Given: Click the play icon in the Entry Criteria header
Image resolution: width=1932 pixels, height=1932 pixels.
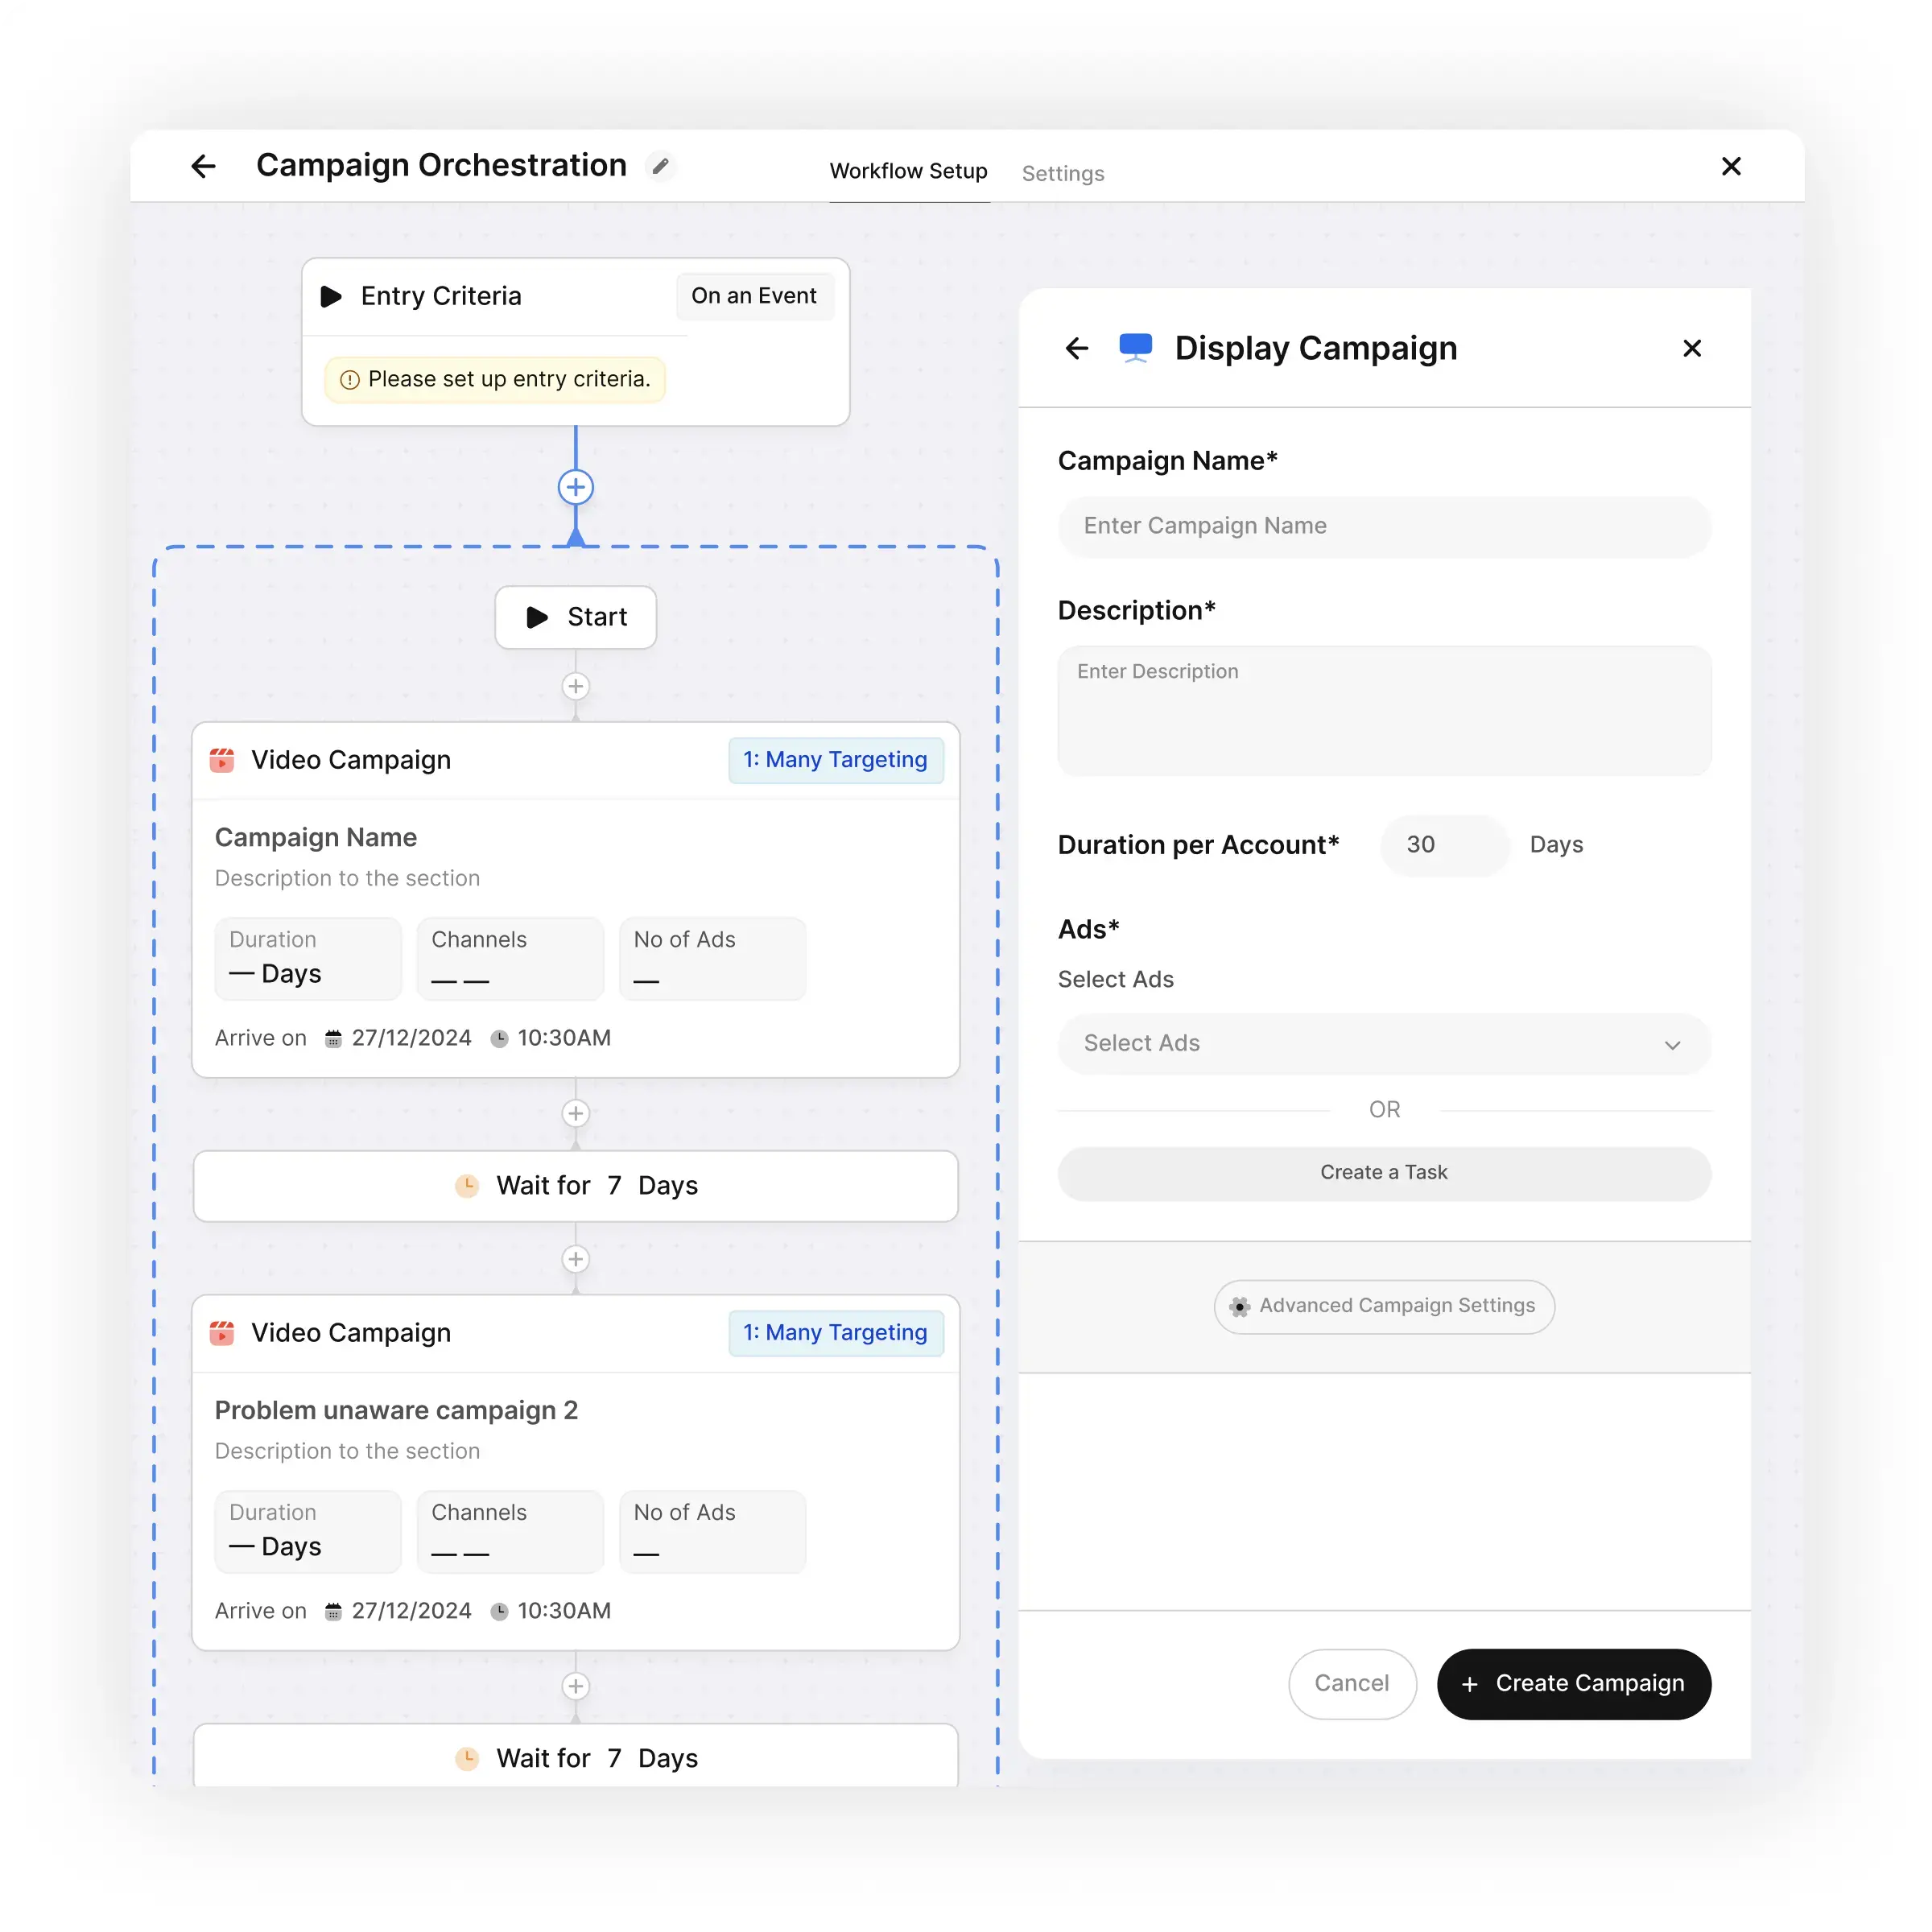Looking at the screenshot, I should (331, 295).
